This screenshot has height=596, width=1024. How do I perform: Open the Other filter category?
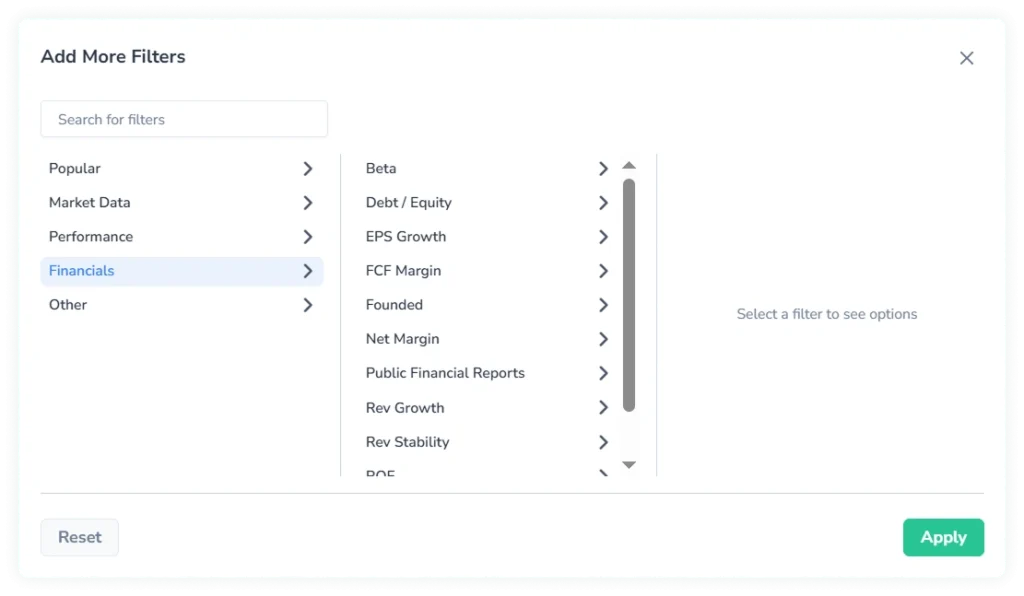[x=180, y=304]
